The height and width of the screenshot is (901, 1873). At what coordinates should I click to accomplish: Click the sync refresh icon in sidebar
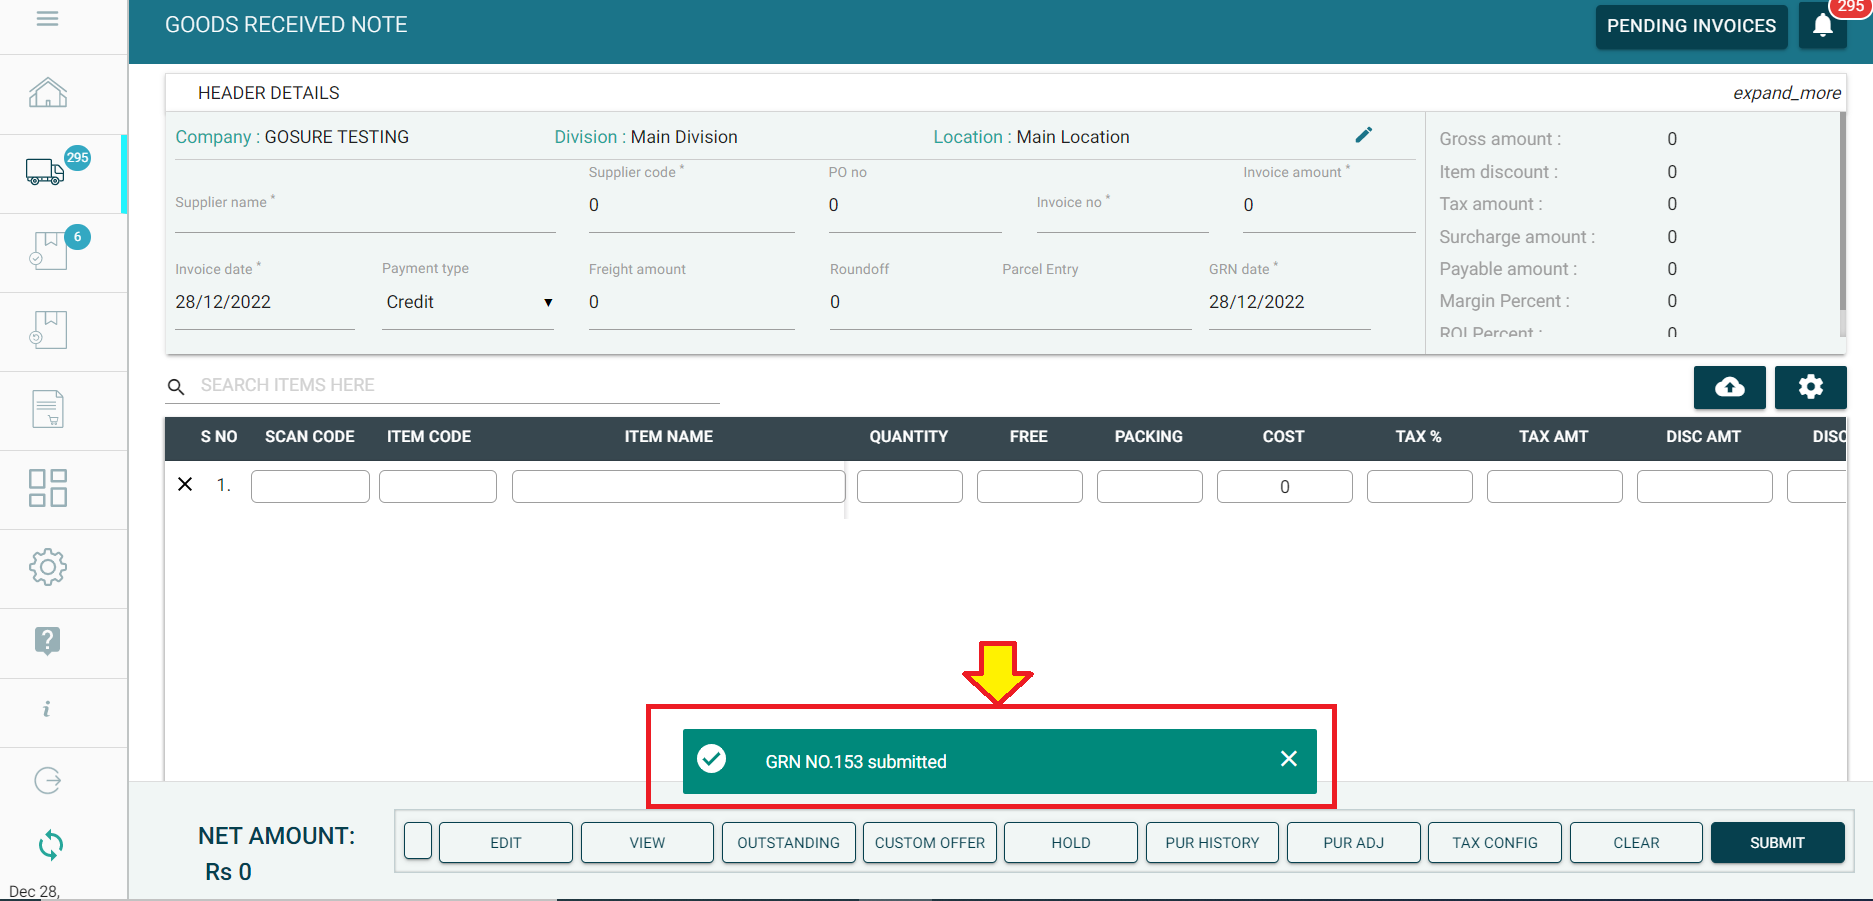point(50,846)
